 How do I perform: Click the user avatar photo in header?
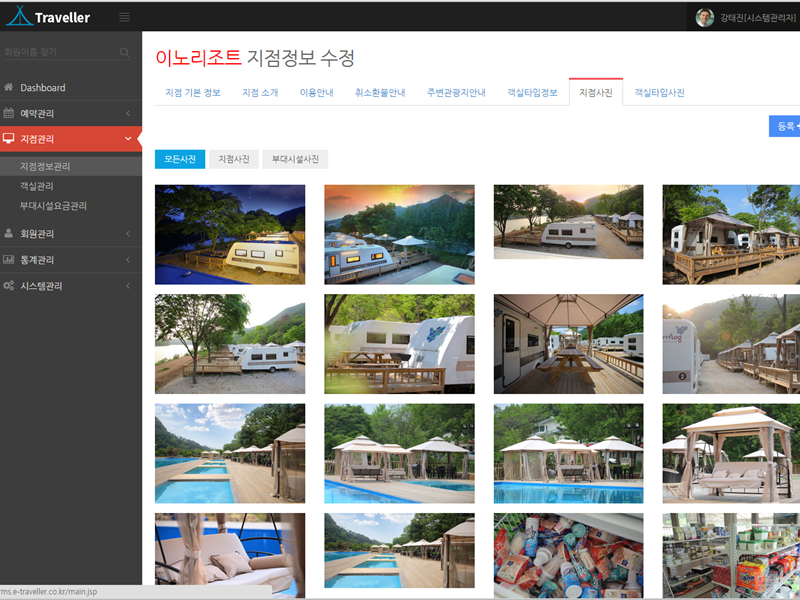tap(705, 17)
